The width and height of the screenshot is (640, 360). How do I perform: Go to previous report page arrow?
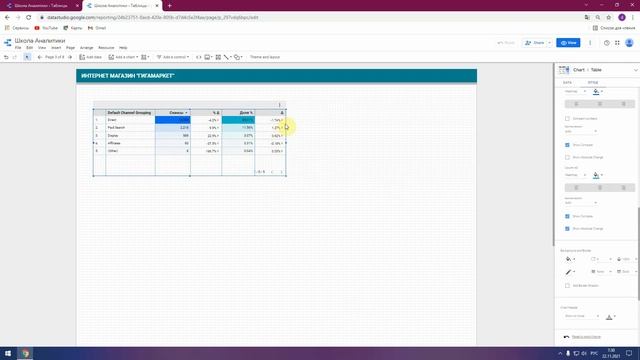click(x=40, y=57)
